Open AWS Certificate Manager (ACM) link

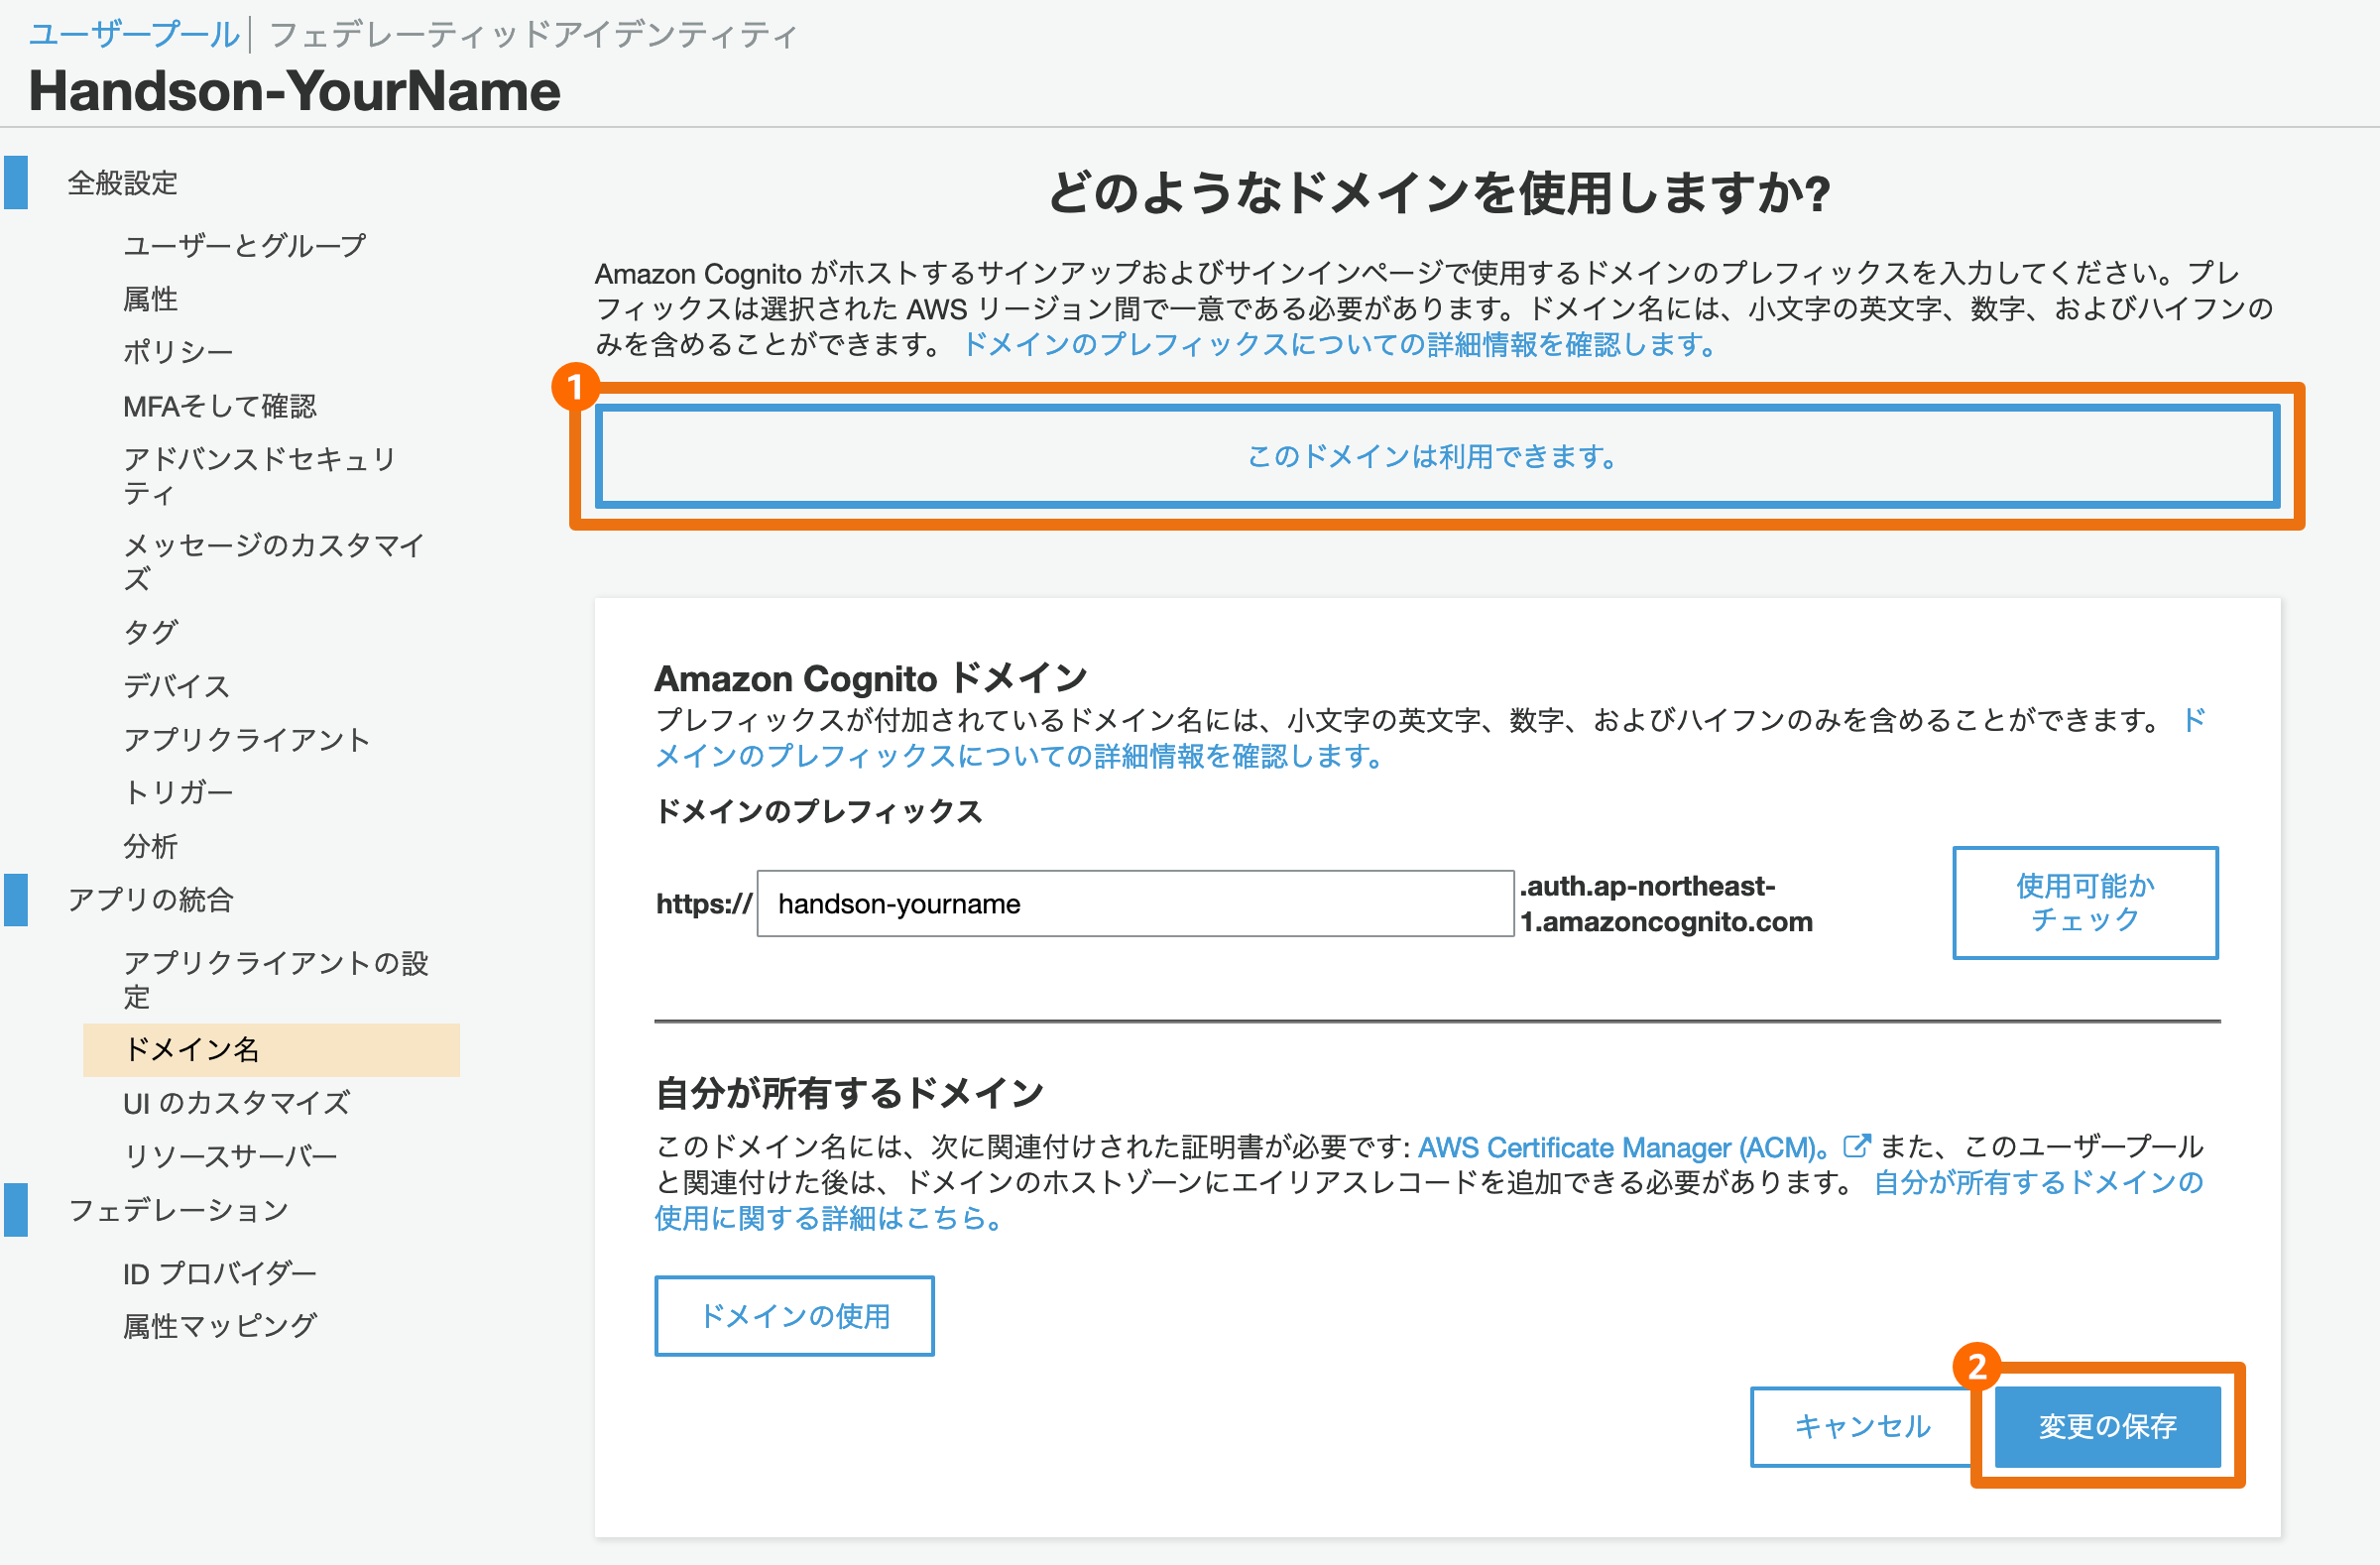pyautogui.click(x=1624, y=1146)
